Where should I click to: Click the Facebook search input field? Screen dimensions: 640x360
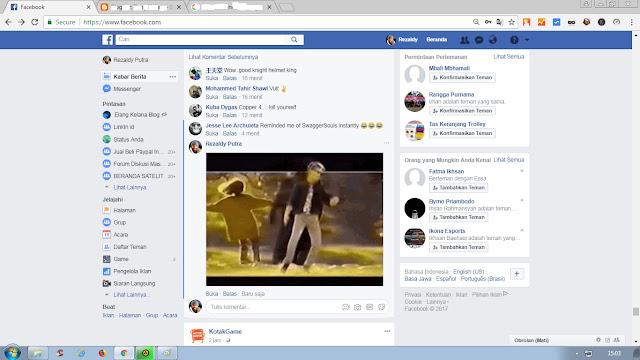(202, 40)
